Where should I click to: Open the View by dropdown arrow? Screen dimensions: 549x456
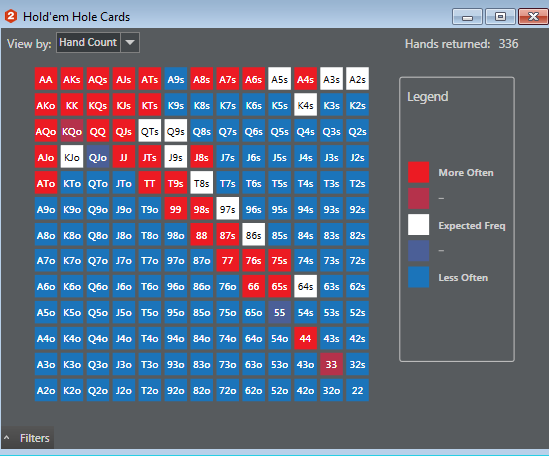click(x=130, y=42)
